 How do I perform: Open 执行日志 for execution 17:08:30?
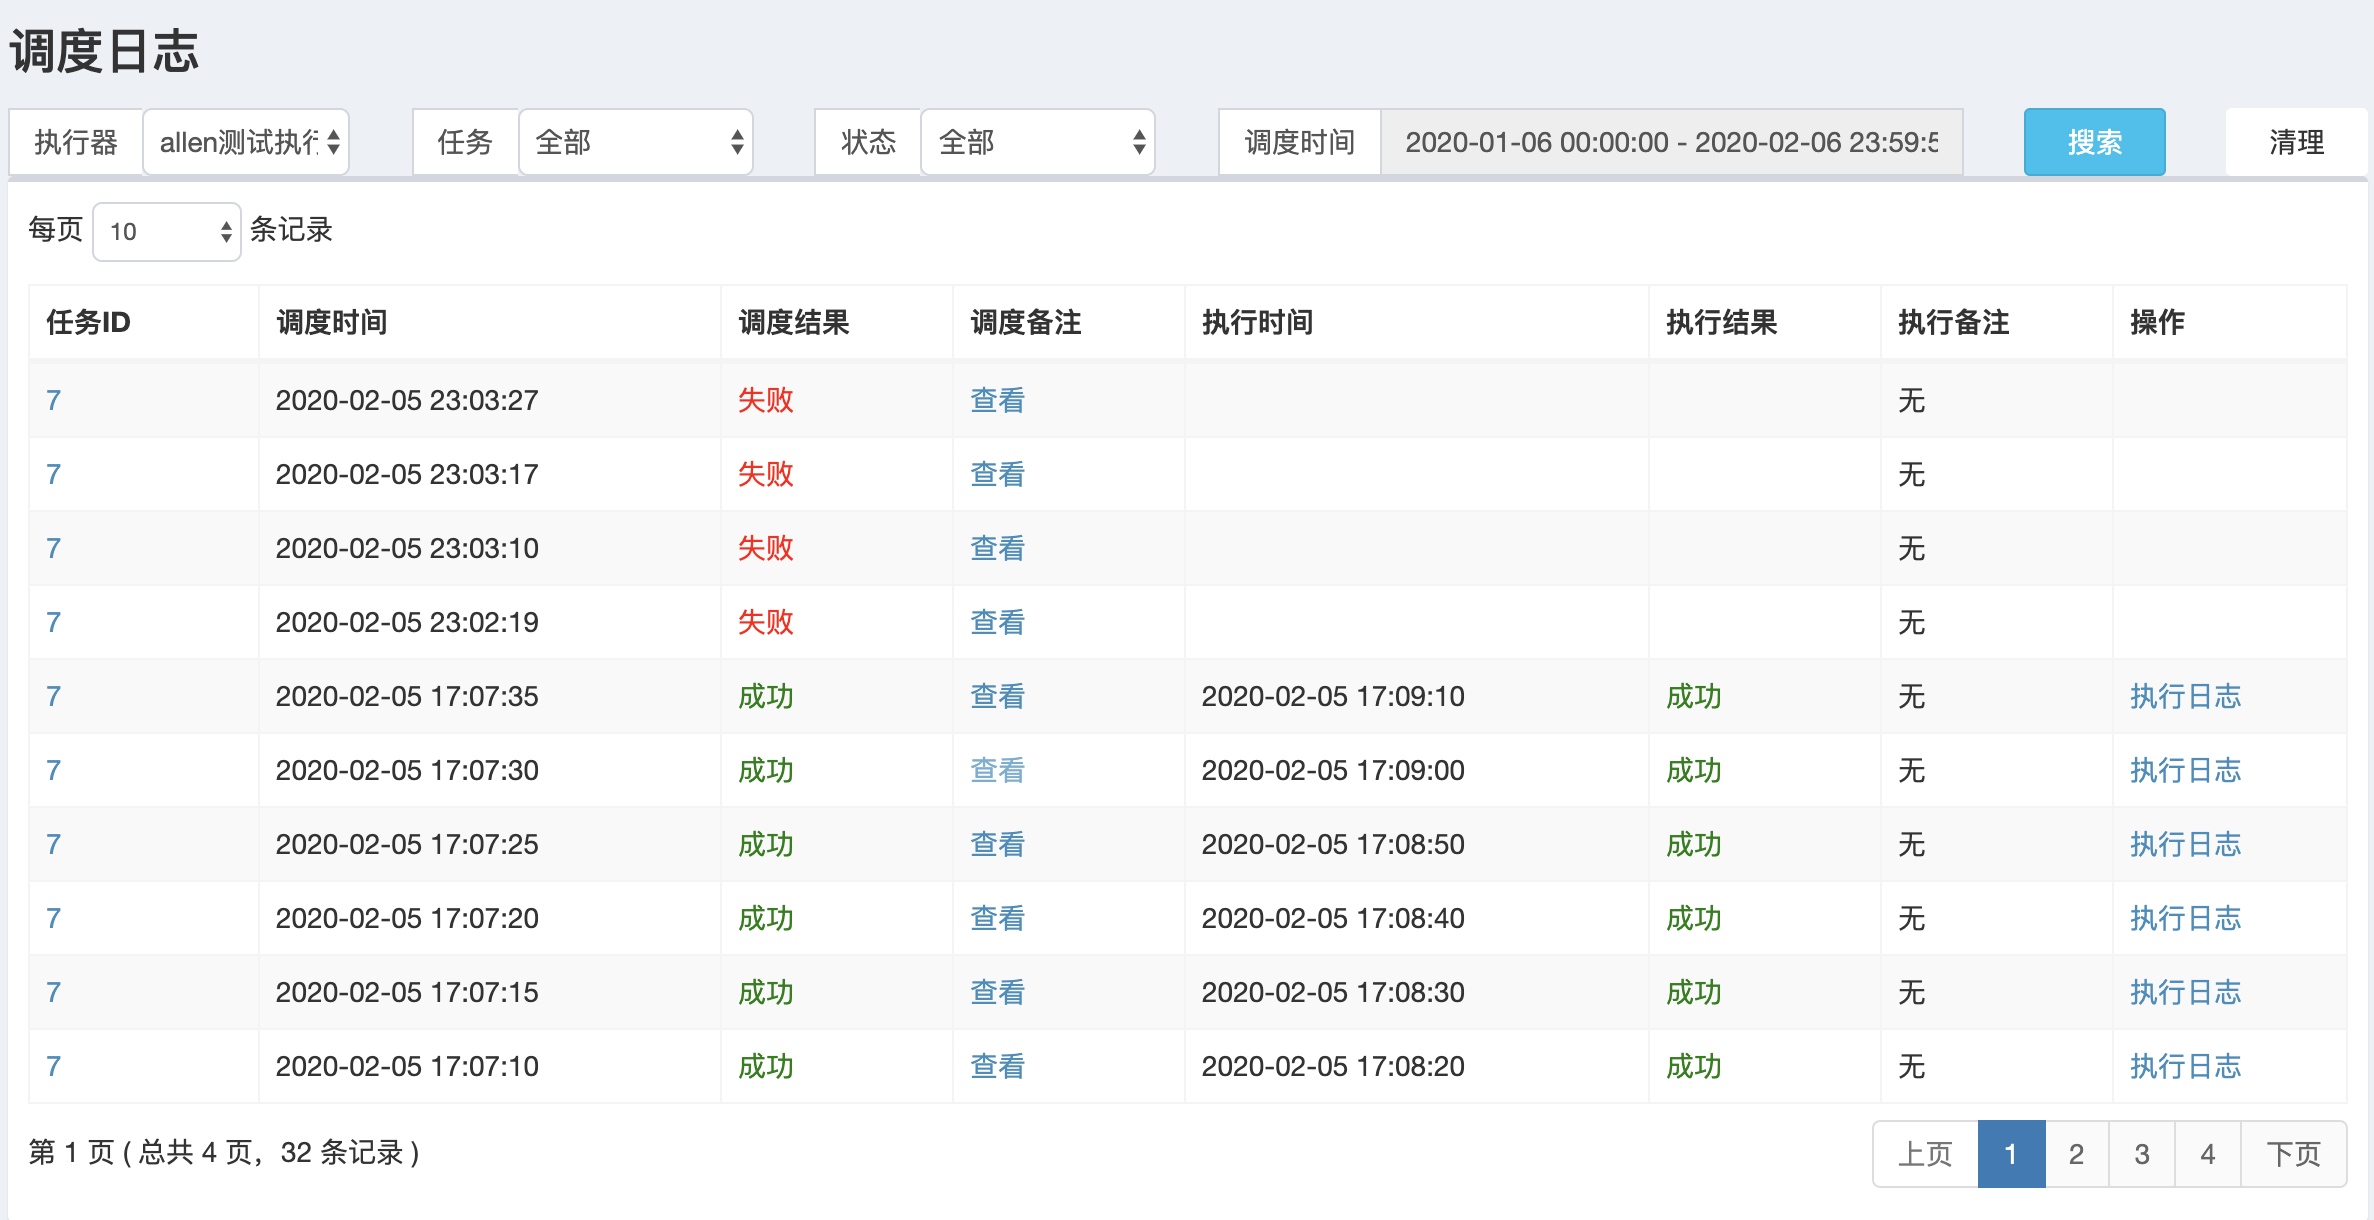pos(2185,992)
